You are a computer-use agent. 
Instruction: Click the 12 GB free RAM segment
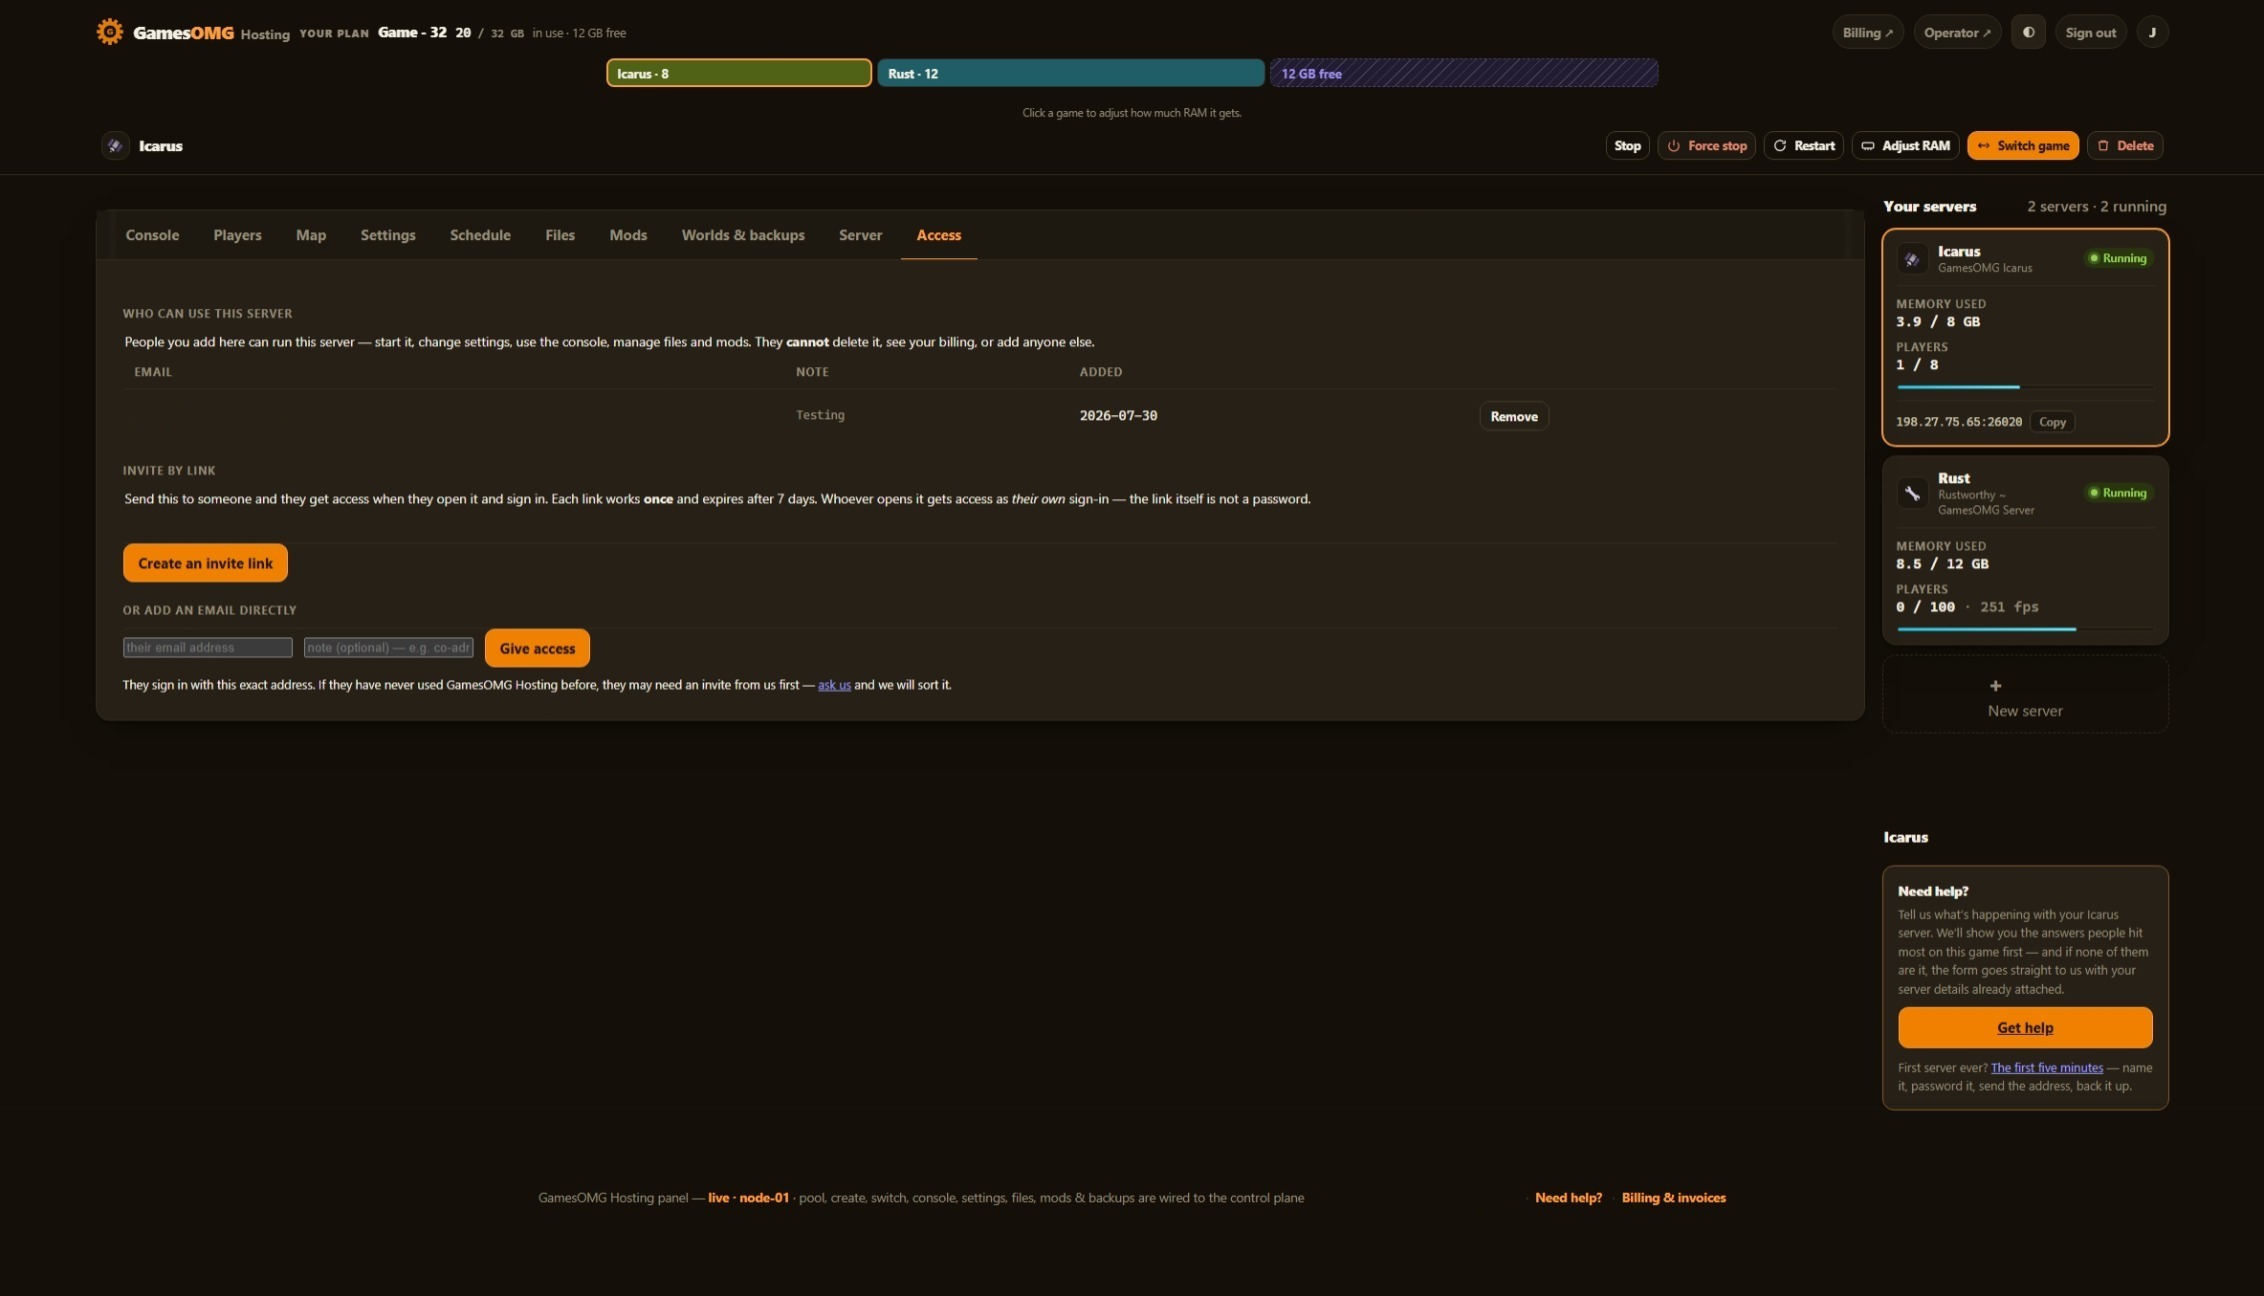(1464, 73)
